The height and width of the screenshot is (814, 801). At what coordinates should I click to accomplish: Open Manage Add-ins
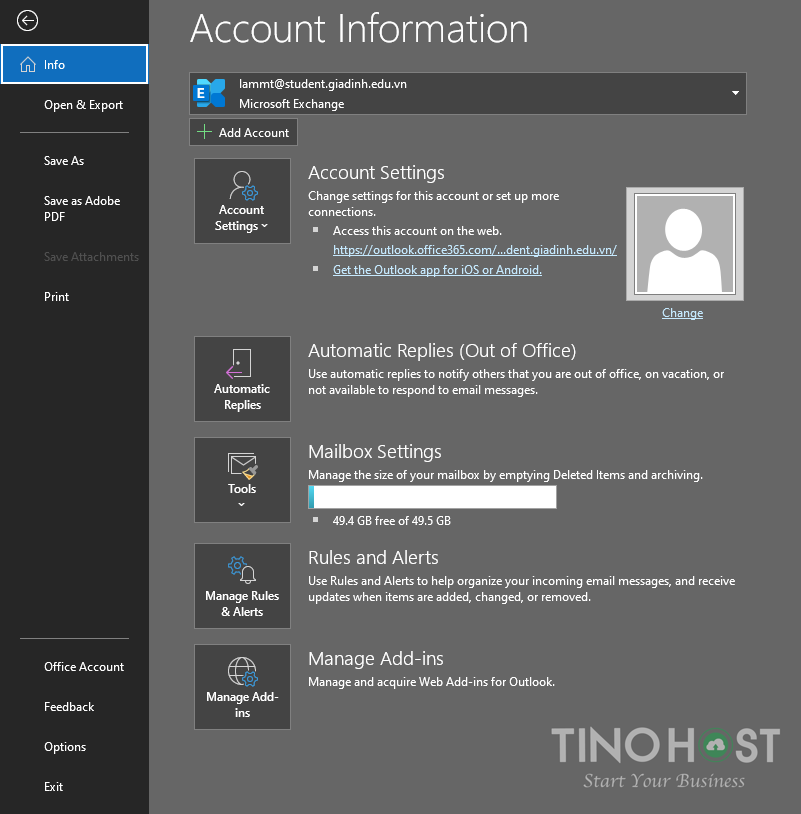tap(242, 687)
